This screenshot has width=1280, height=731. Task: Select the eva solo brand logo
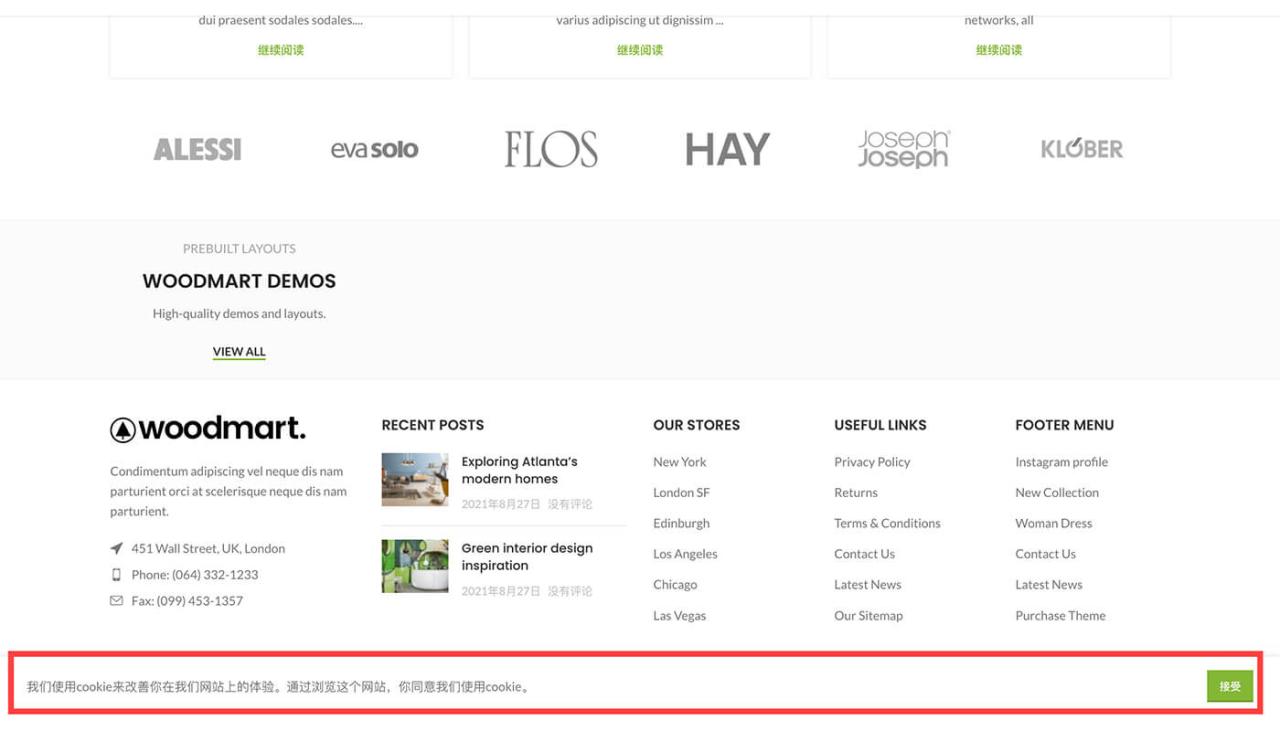(374, 148)
